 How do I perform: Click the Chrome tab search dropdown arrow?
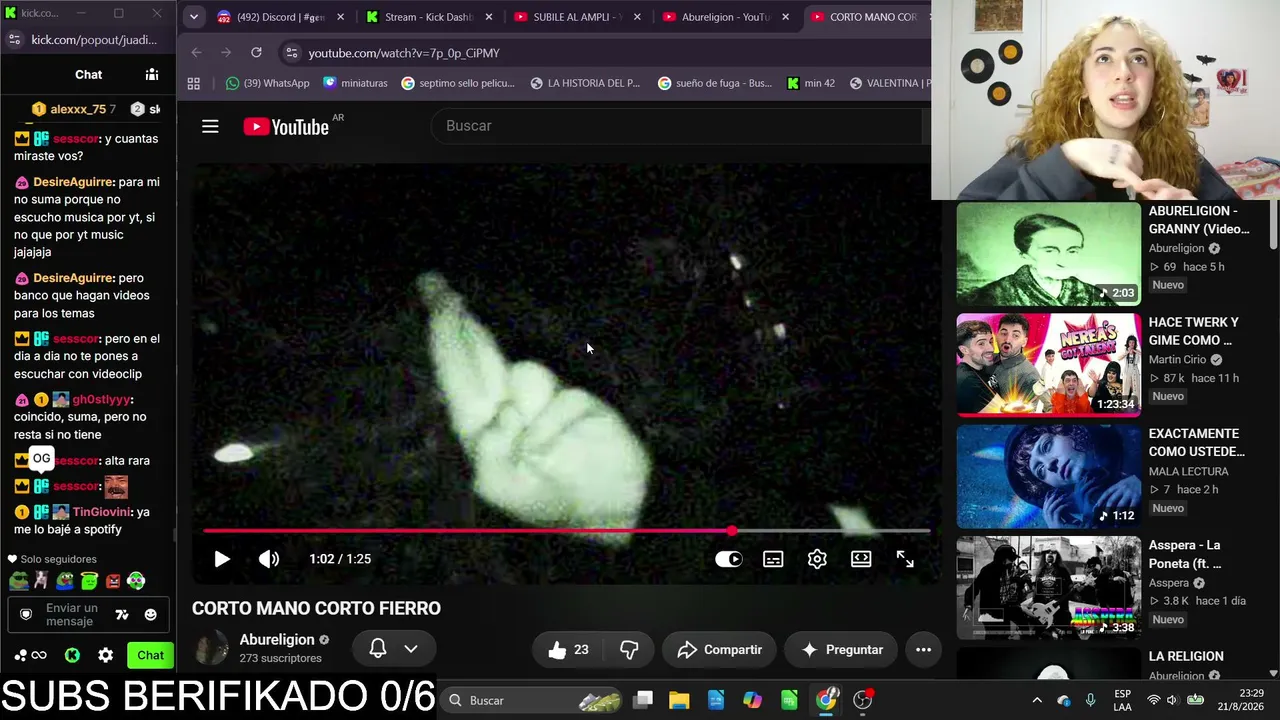(194, 17)
